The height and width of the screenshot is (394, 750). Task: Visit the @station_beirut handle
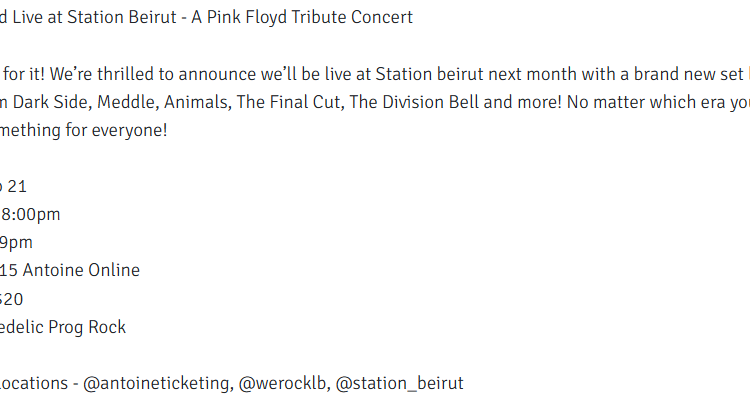399,383
